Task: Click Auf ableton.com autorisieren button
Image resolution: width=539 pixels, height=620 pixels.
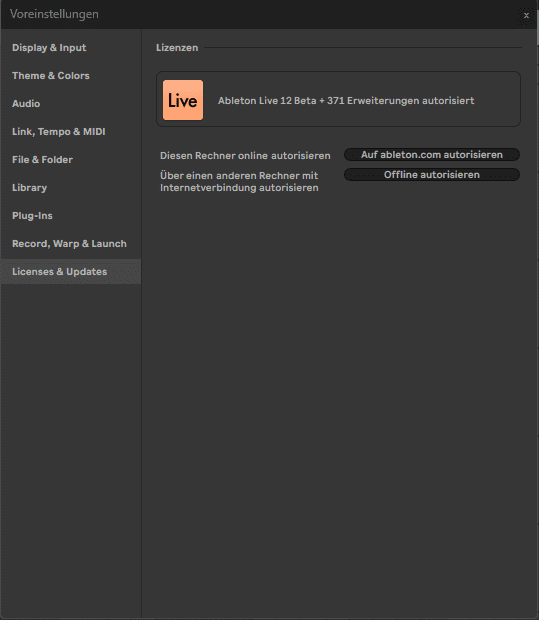Action: click(432, 155)
